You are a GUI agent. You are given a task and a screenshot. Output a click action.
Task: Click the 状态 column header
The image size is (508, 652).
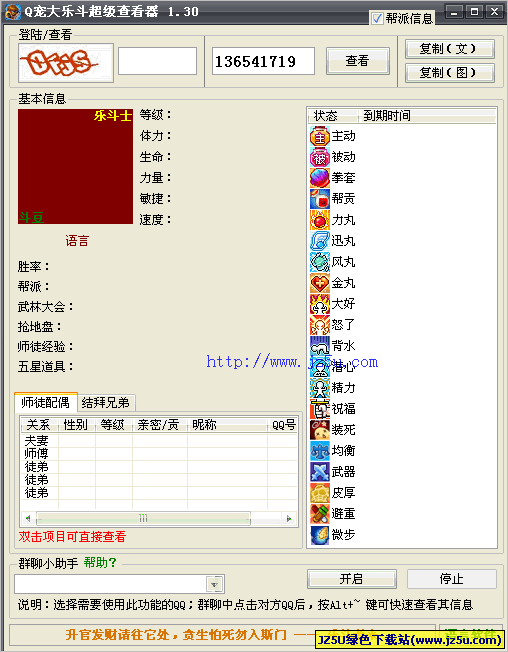(x=333, y=116)
